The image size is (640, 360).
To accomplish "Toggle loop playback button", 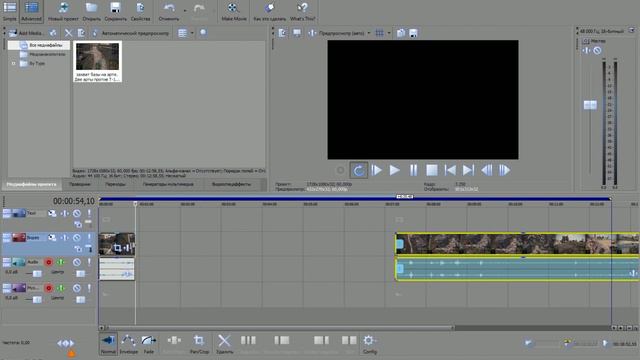I will coord(358,170).
